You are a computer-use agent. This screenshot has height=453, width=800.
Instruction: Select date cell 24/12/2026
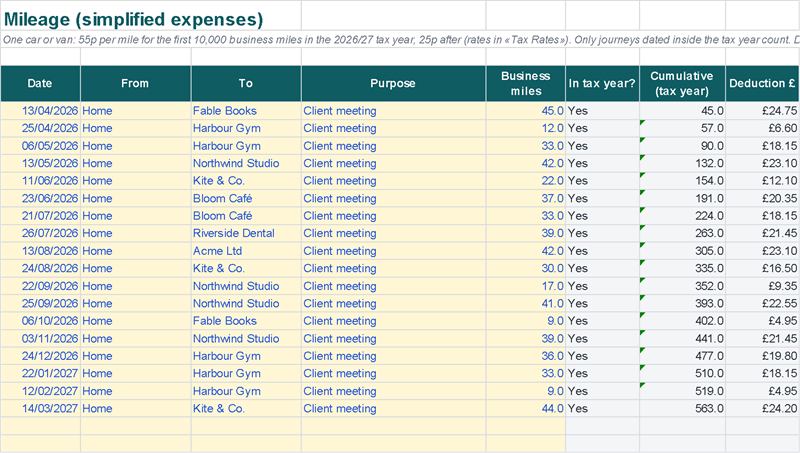tap(40, 356)
